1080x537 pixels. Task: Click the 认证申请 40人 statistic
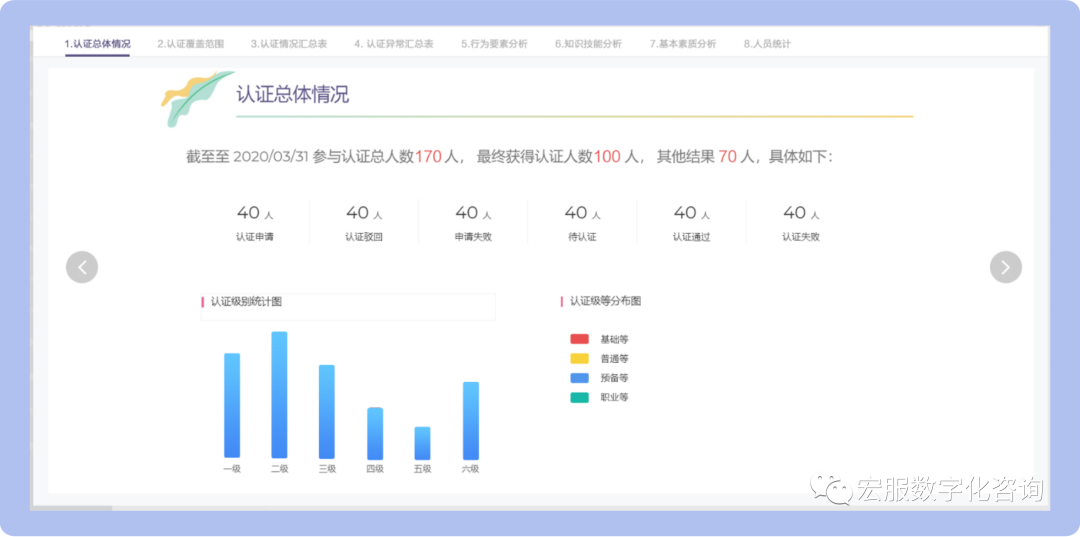pos(255,223)
